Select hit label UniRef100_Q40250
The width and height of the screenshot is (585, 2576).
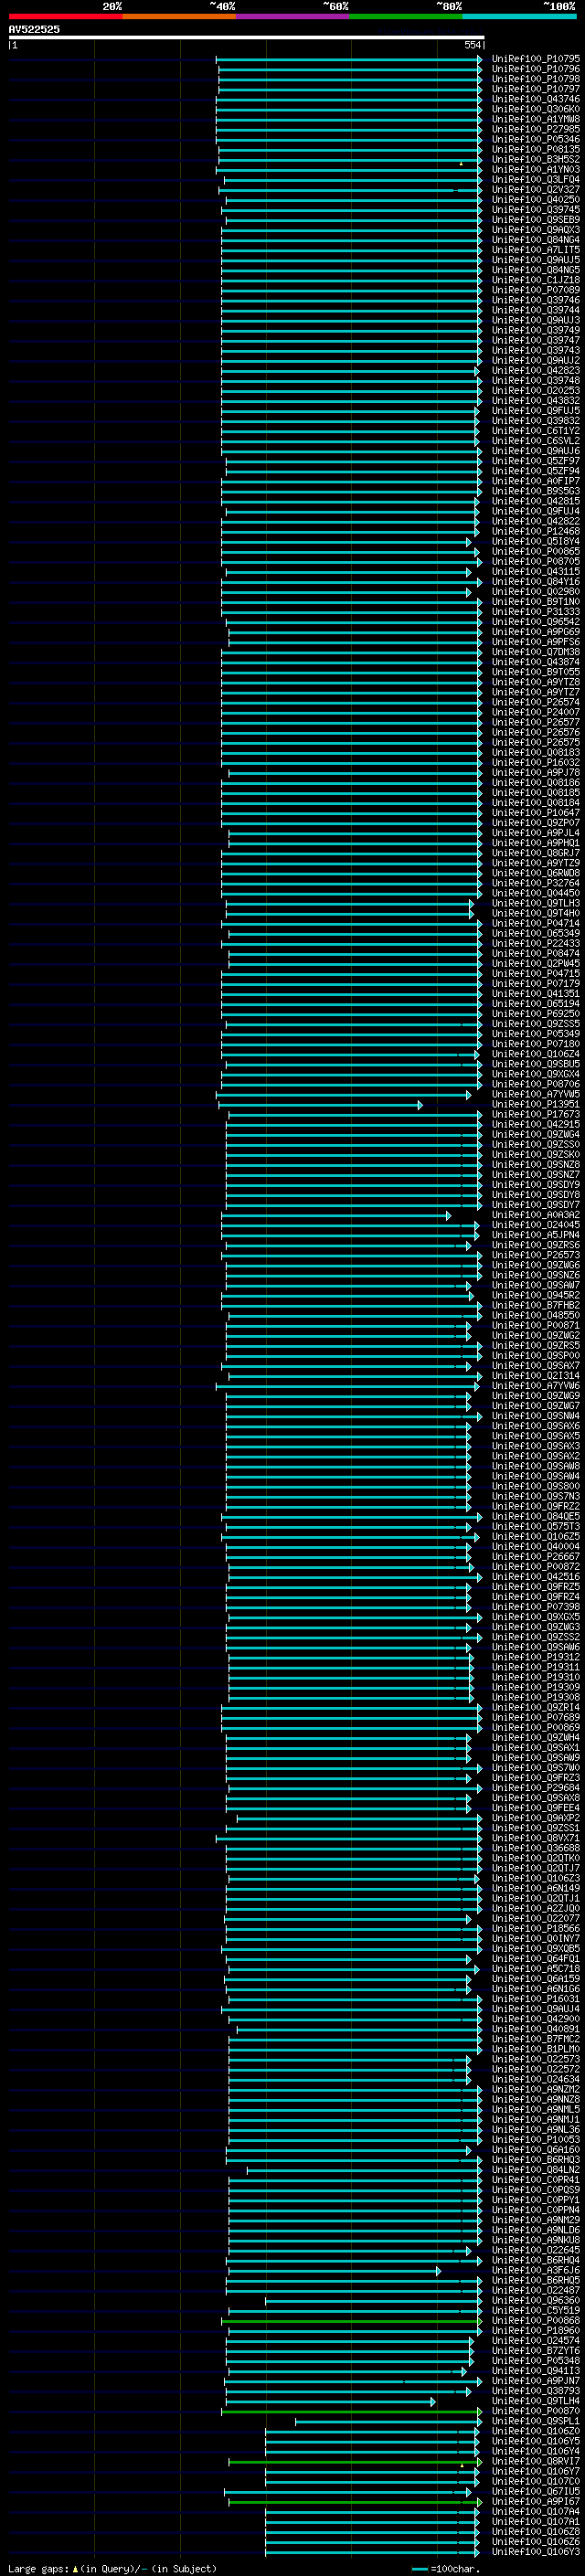pyautogui.click(x=535, y=199)
